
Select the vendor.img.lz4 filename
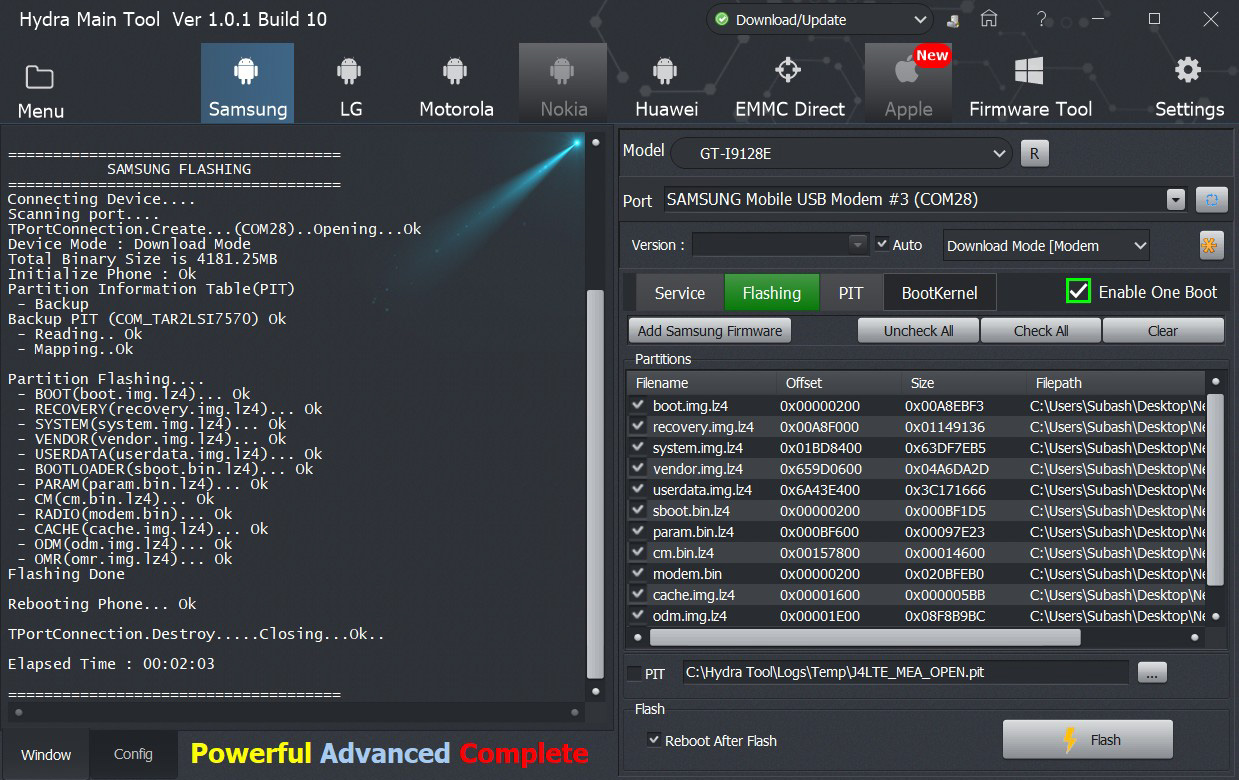click(698, 468)
